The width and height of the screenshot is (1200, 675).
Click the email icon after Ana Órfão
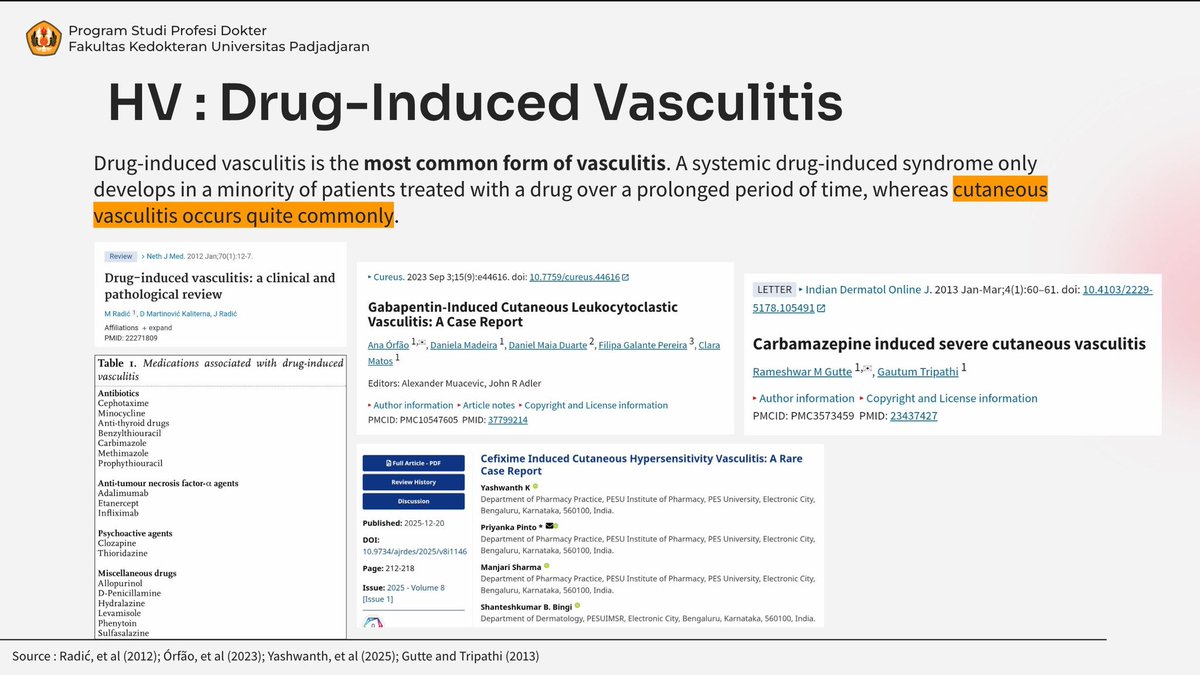[x=420, y=342]
